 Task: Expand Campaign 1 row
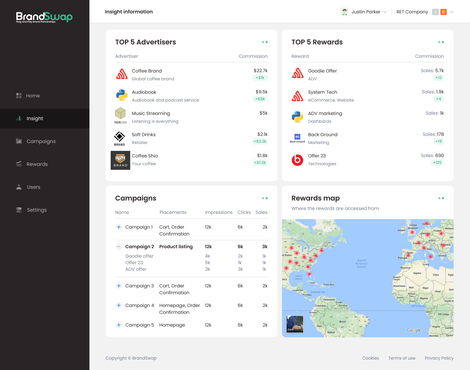pyautogui.click(x=118, y=227)
